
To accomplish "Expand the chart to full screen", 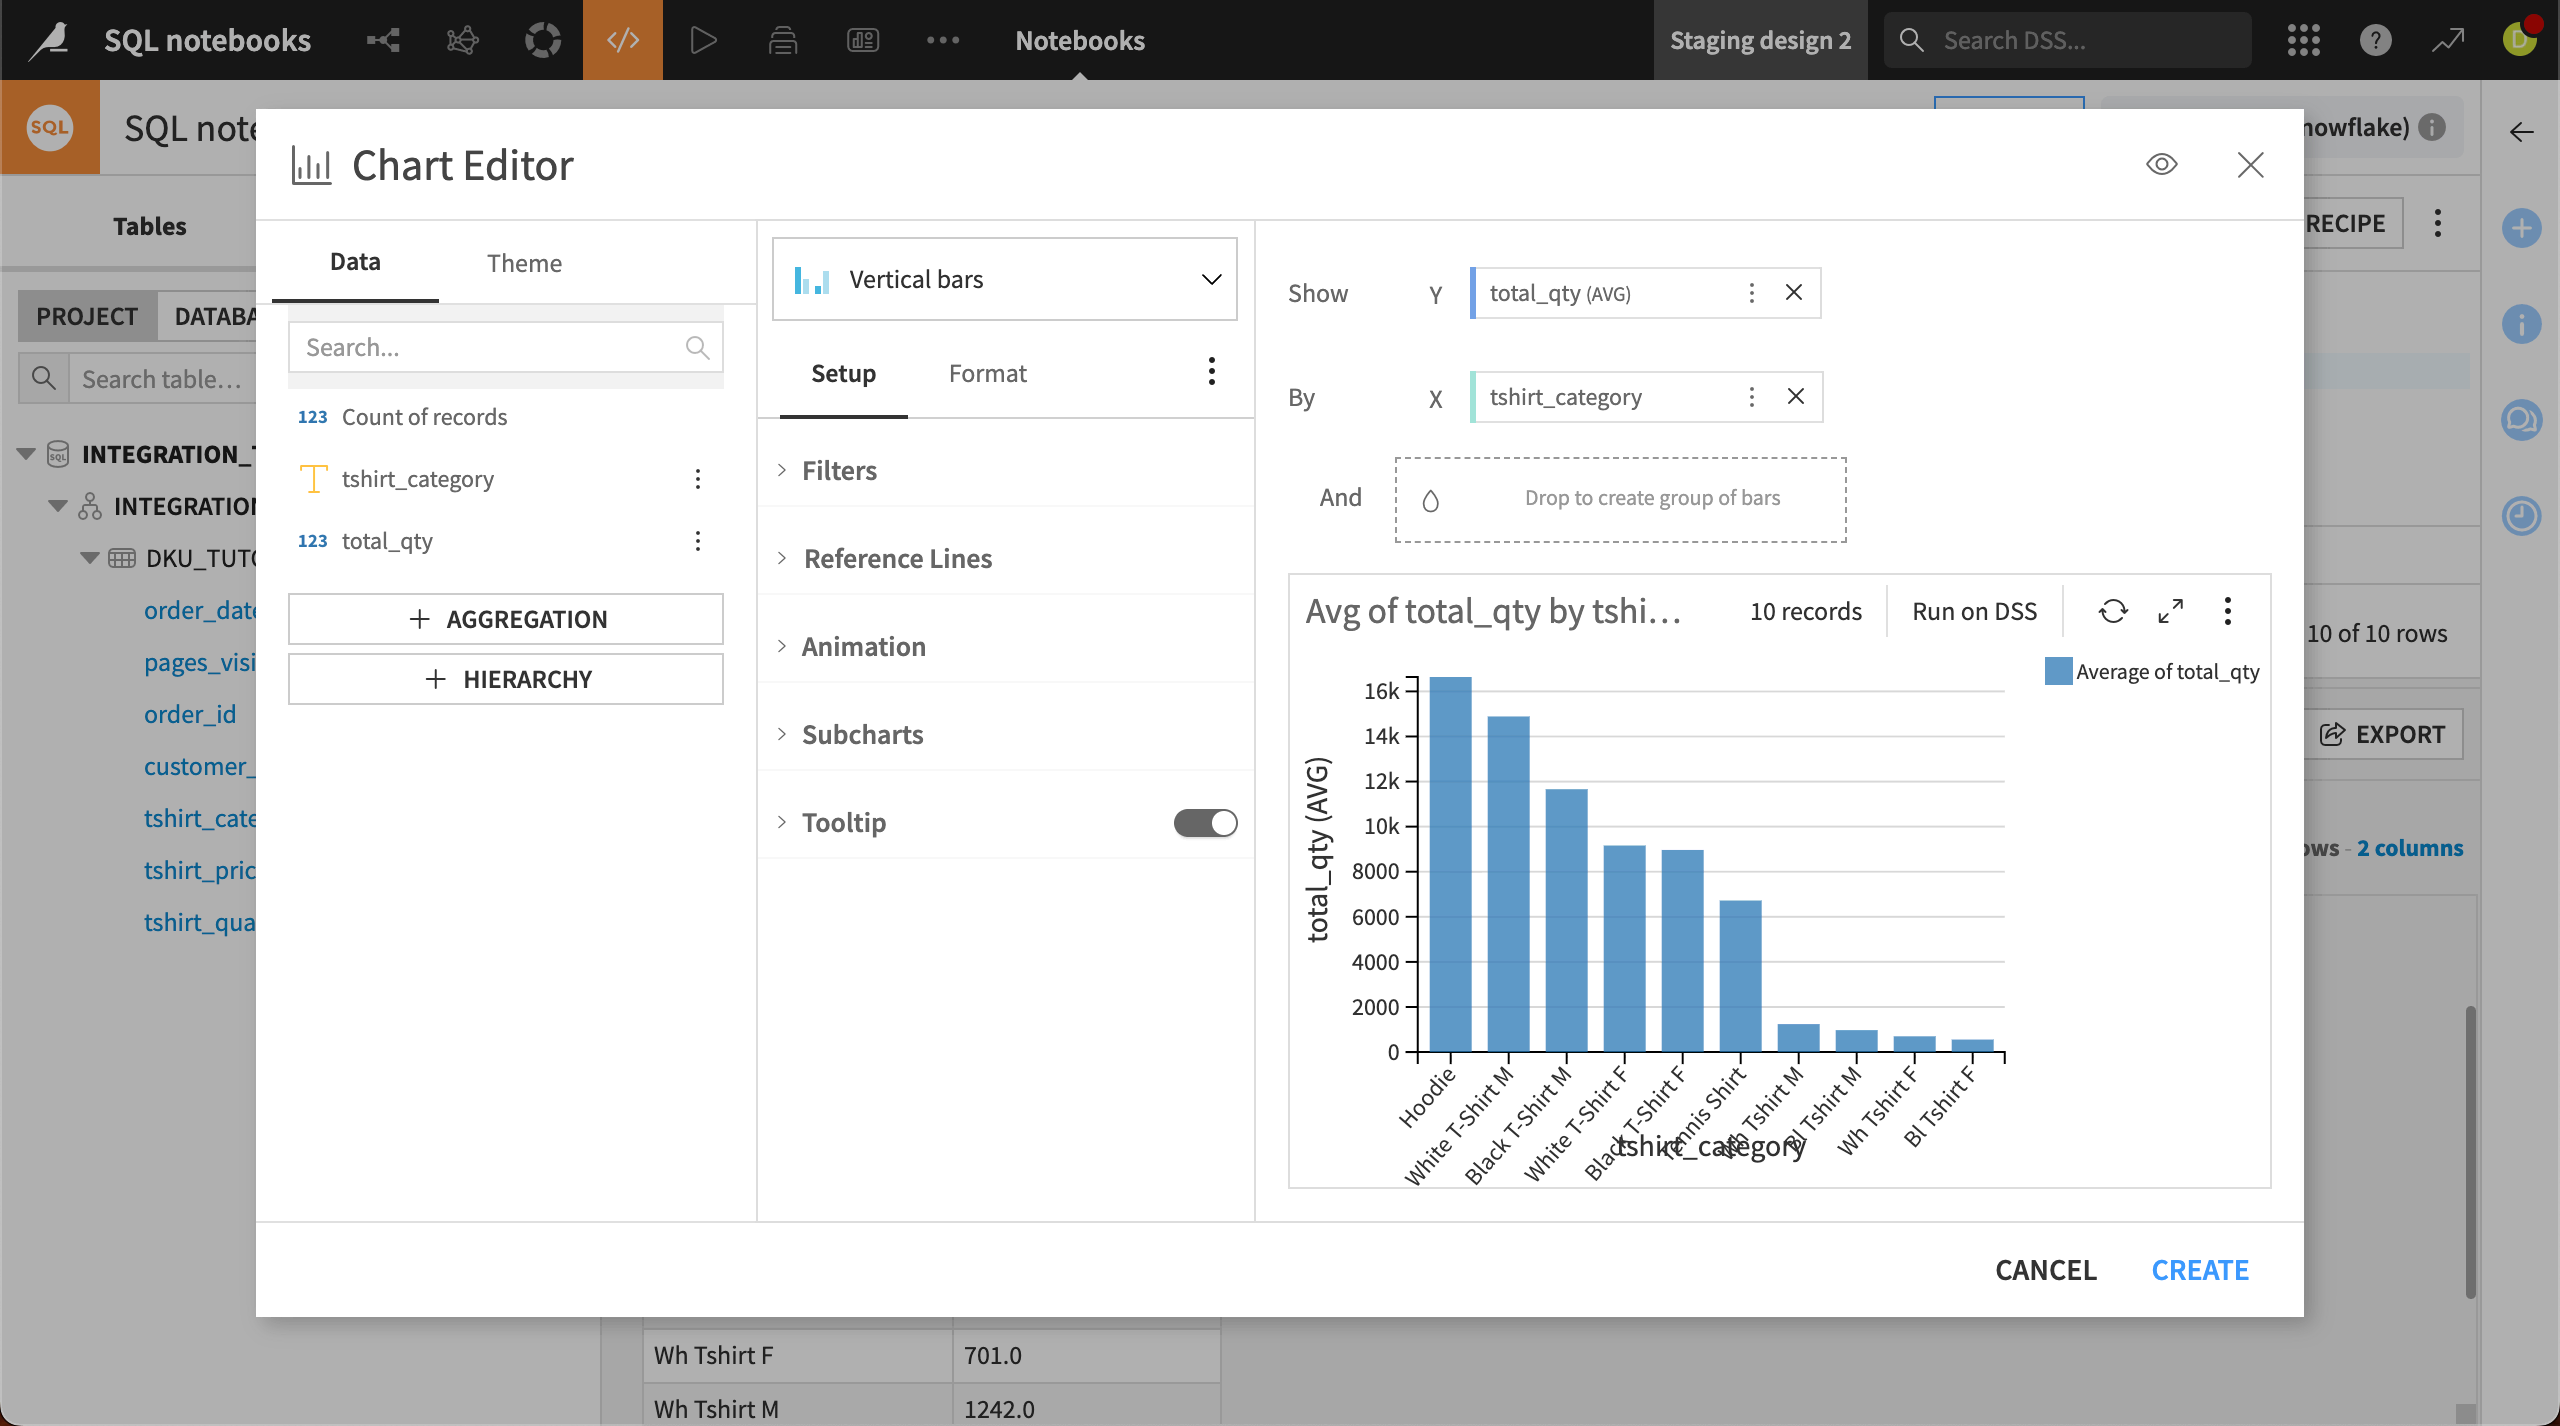I will [2170, 611].
